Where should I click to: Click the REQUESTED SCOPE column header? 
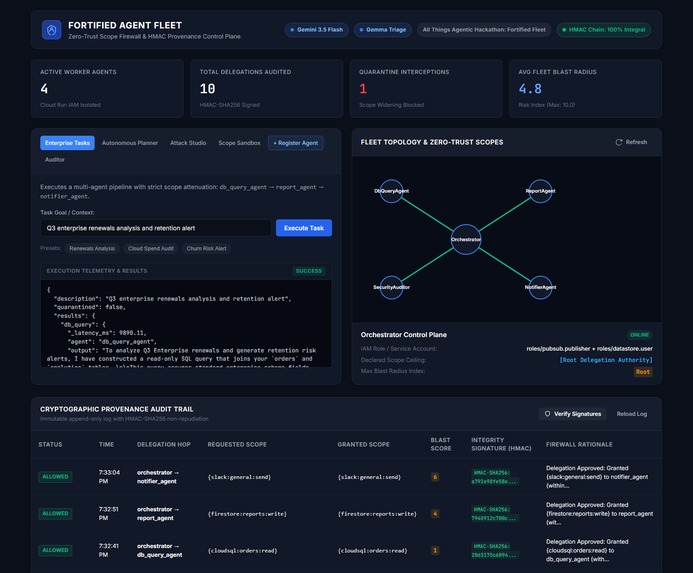pyautogui.click(x=237, y=444)
